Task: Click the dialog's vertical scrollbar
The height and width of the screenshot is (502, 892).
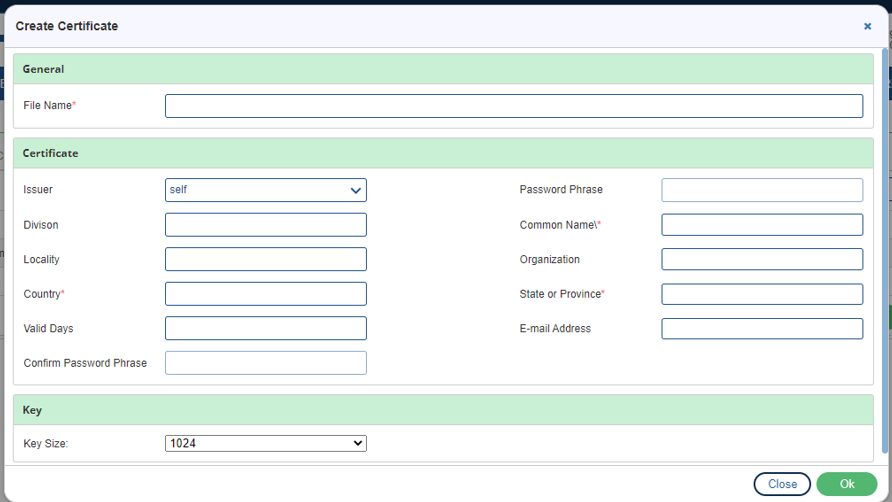Action: tap(885, 250)
